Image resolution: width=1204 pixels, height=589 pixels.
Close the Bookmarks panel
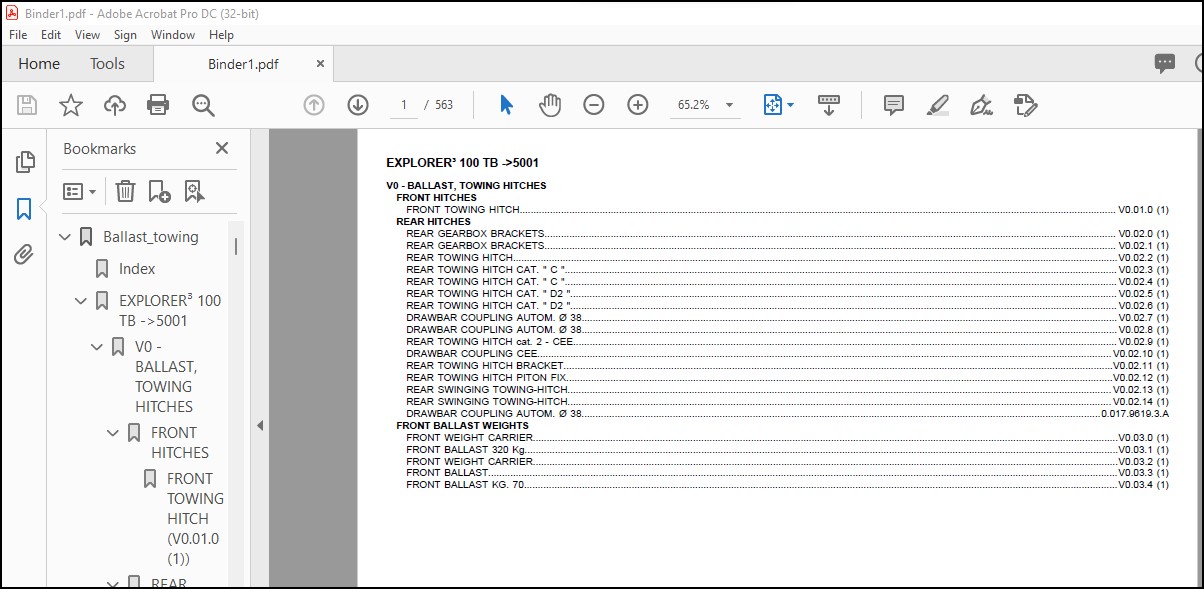[222, 148]
